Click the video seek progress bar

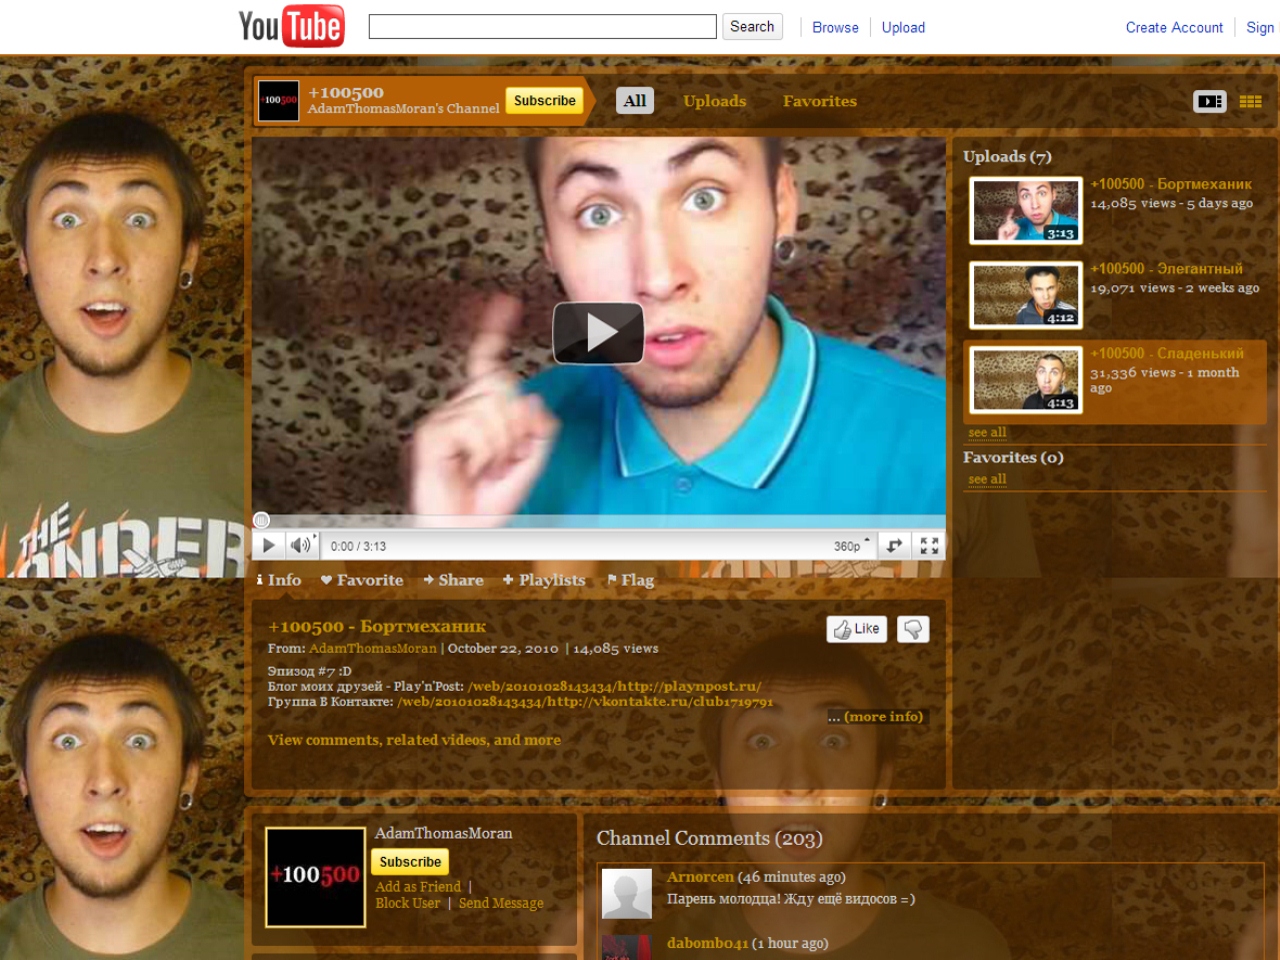[x=599, y=521]
